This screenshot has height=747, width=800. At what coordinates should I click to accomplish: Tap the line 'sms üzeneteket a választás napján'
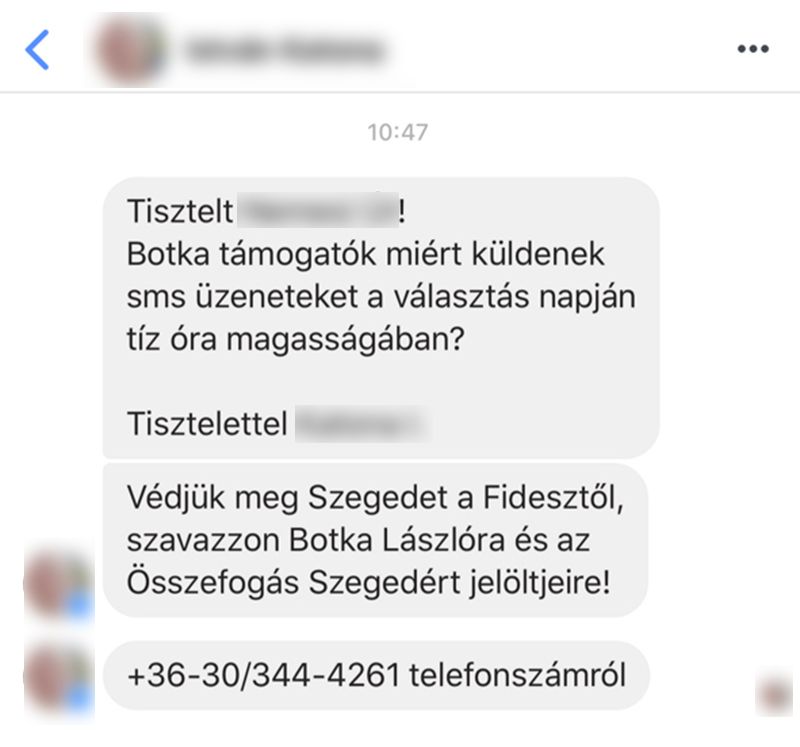coord(381,297)
